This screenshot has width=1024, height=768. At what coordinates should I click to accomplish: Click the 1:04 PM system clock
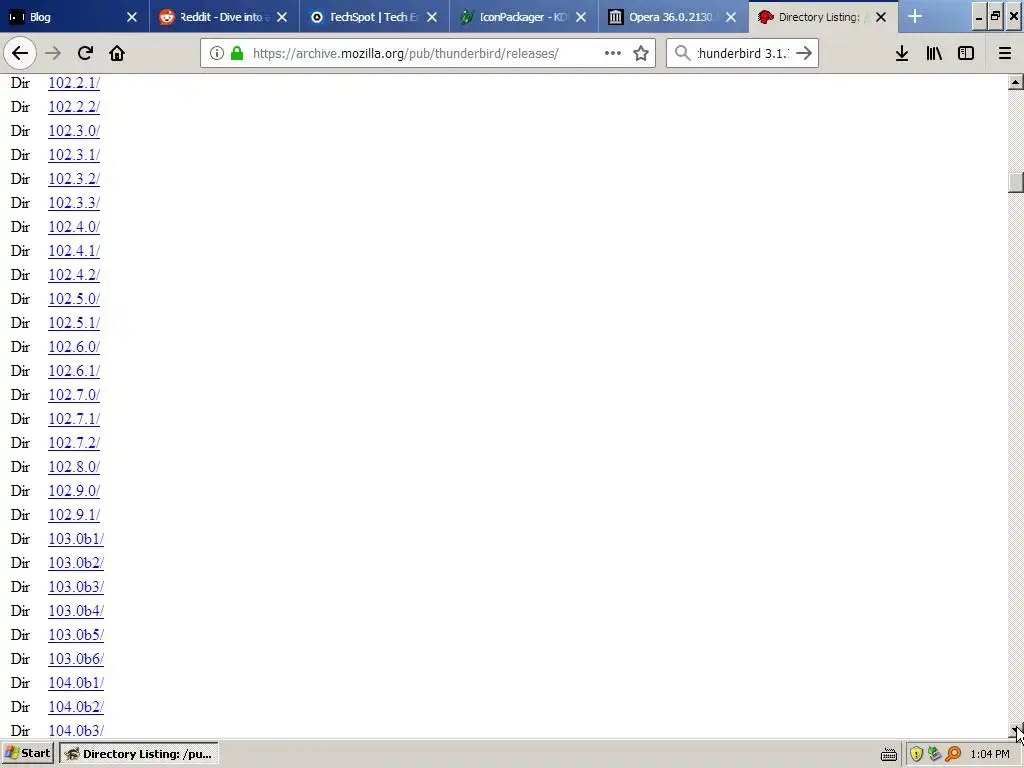click(x=990, y=754)
